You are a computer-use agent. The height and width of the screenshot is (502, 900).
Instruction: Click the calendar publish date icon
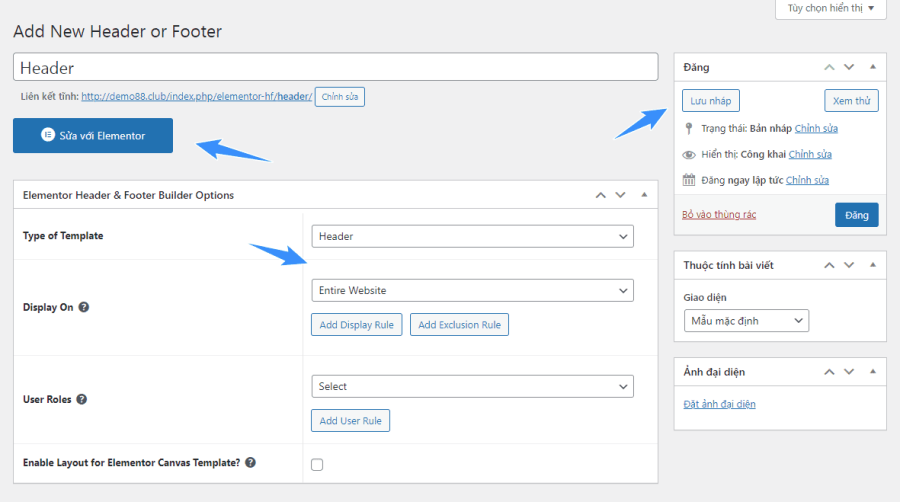tap(689, 180)
